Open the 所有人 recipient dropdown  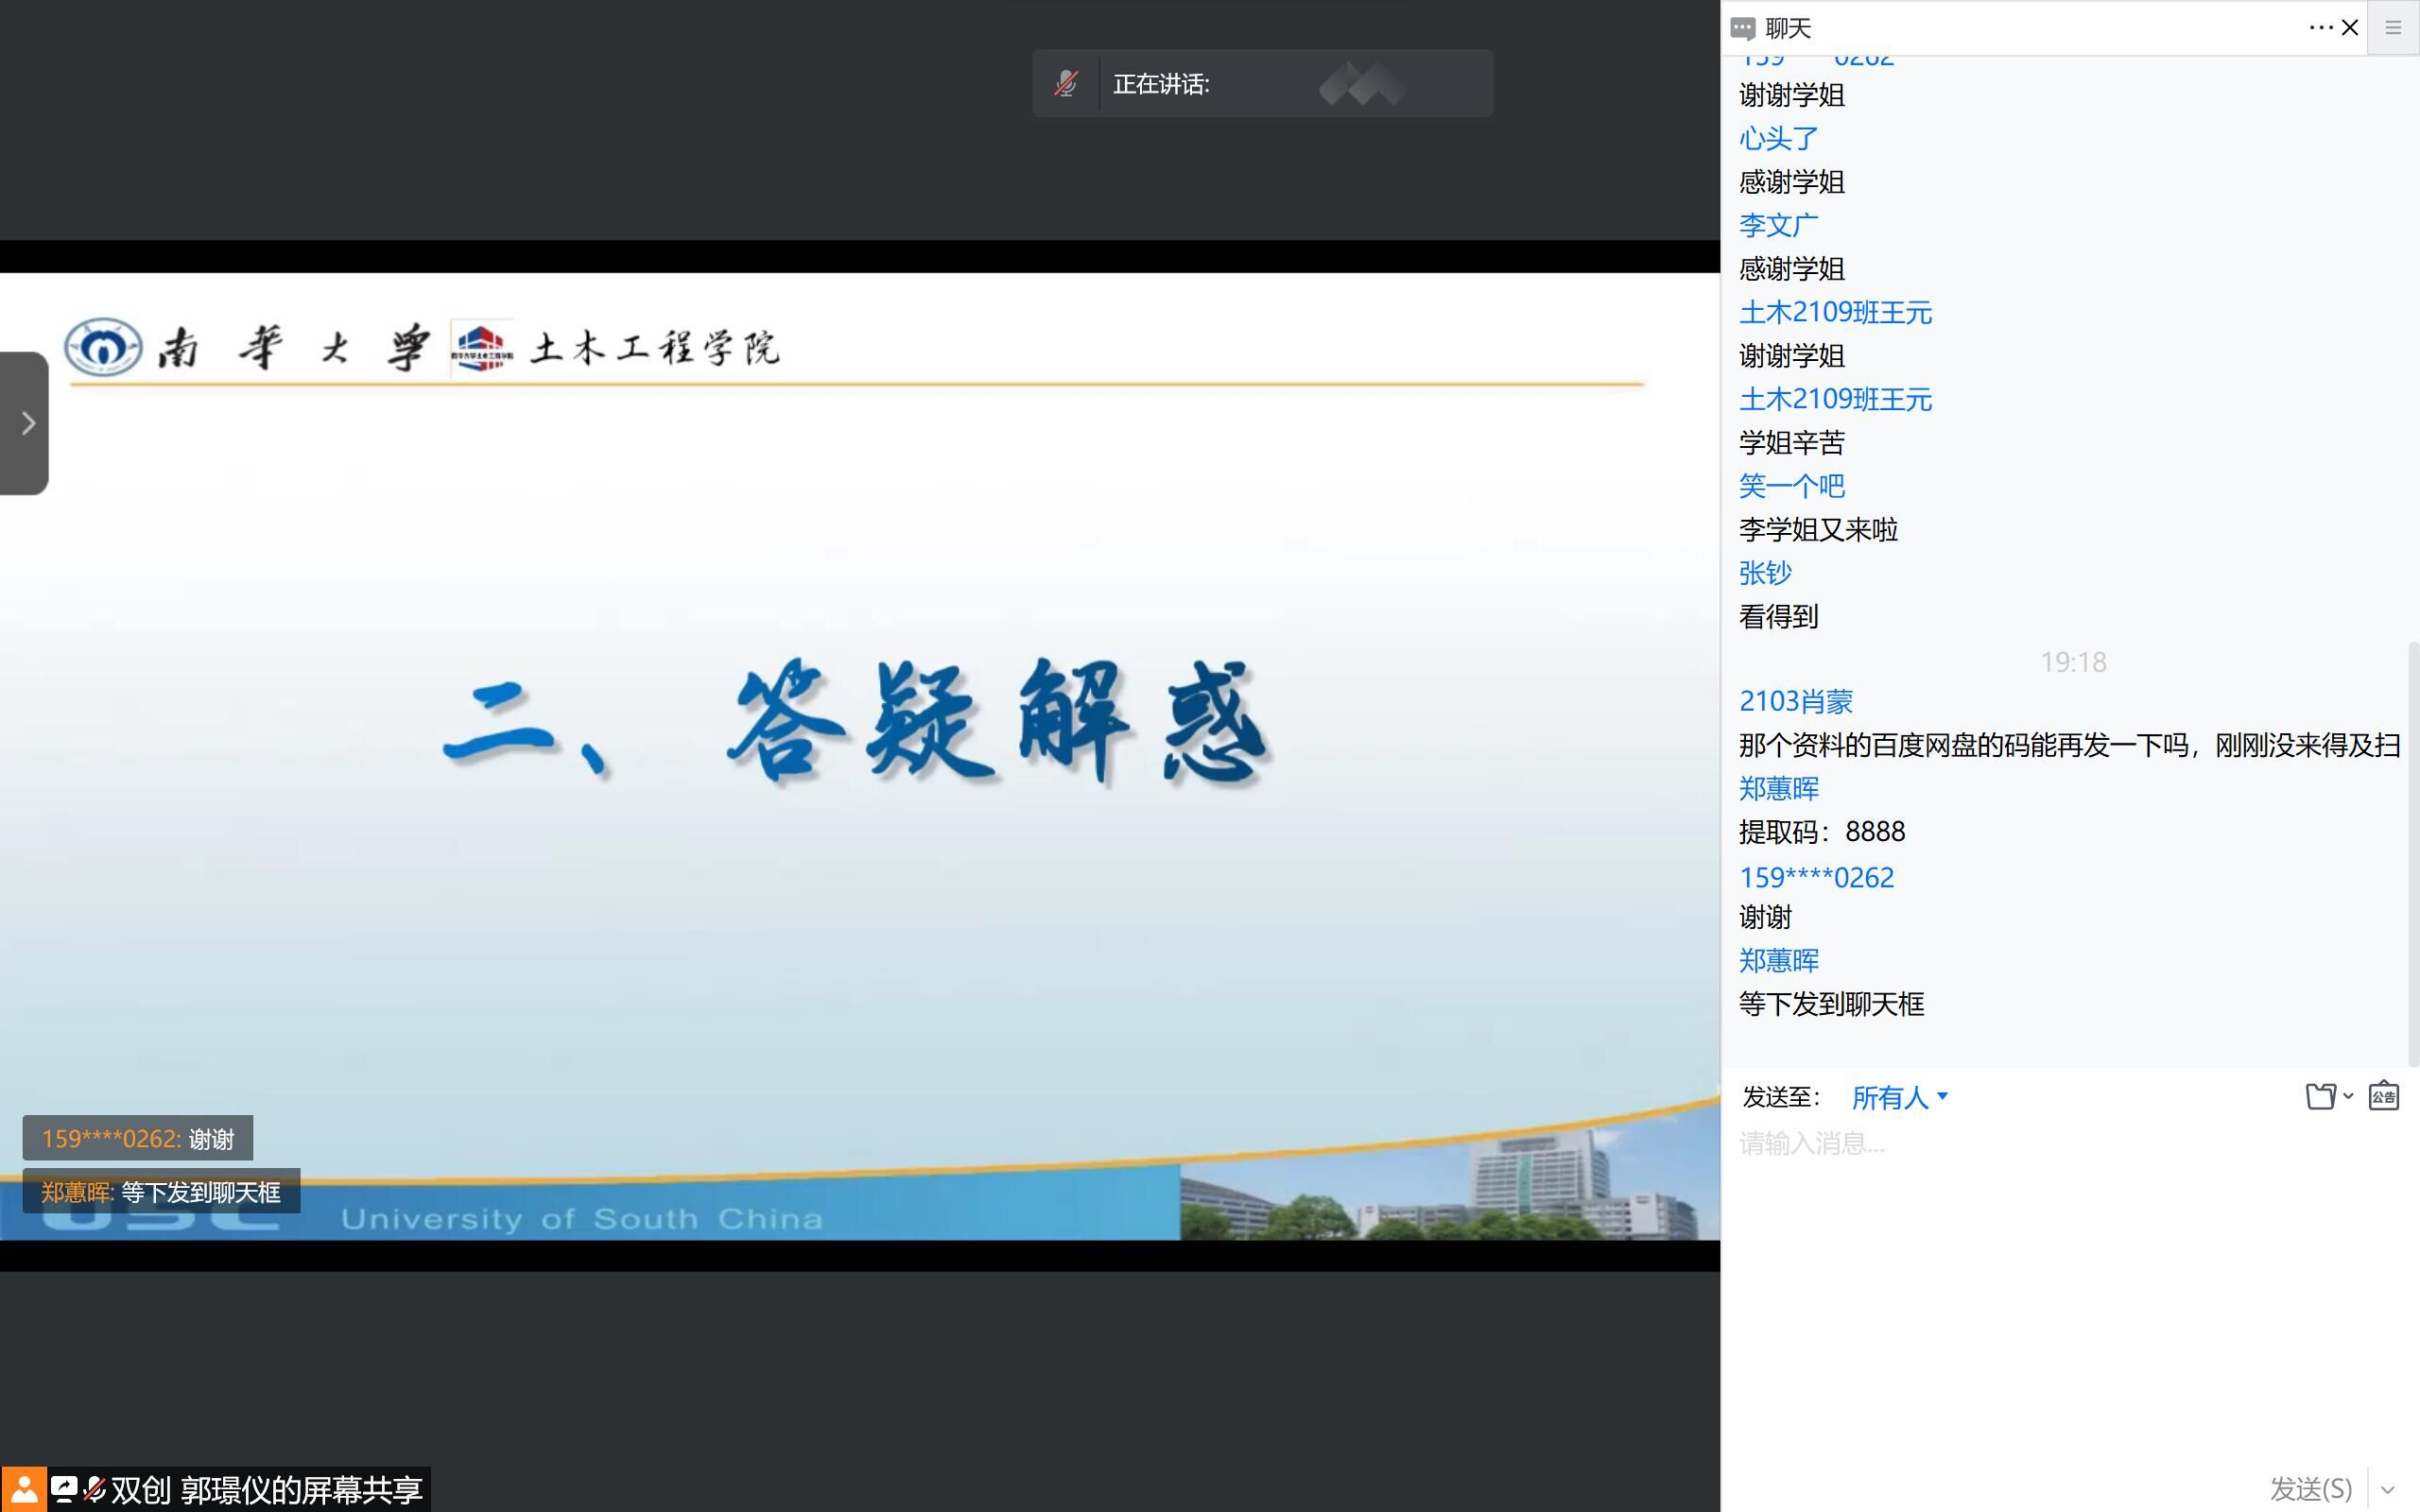click(x=1898, y=1098)
